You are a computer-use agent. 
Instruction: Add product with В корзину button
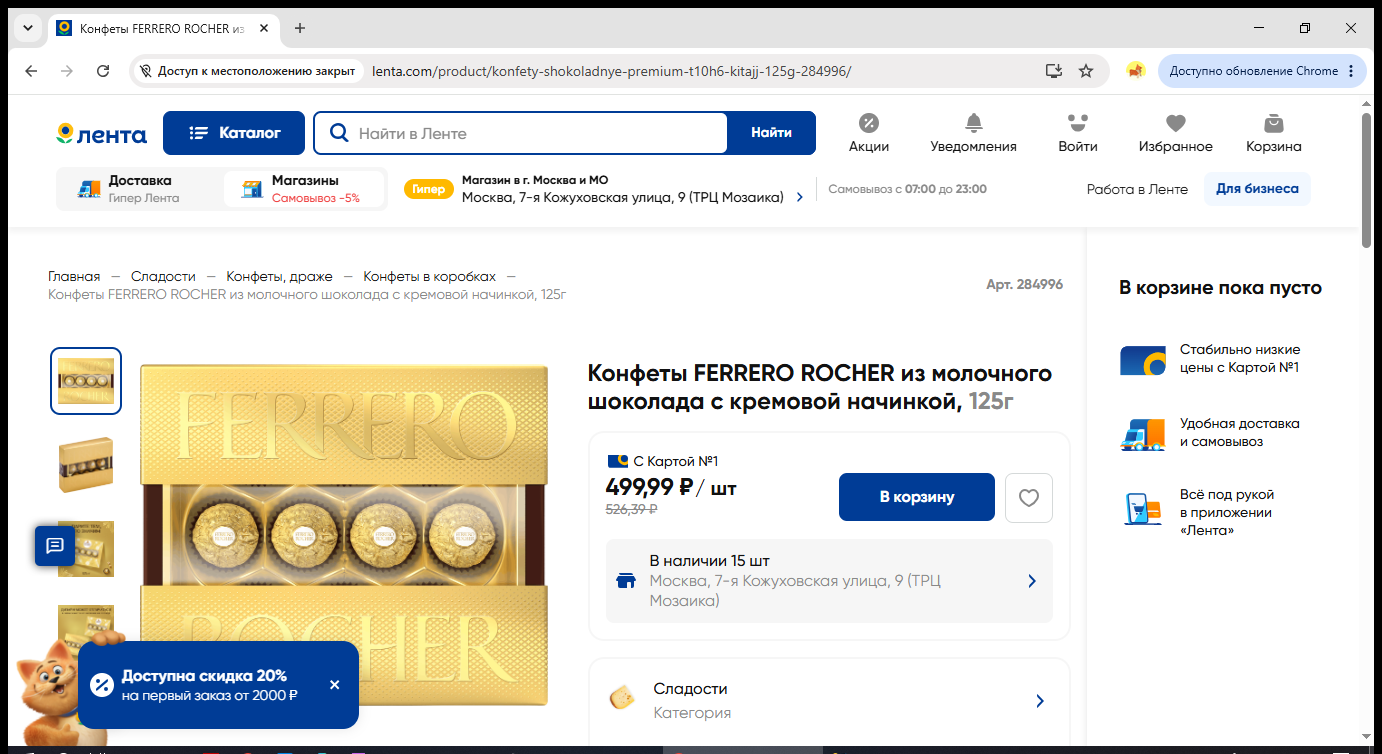pos(917,497)
